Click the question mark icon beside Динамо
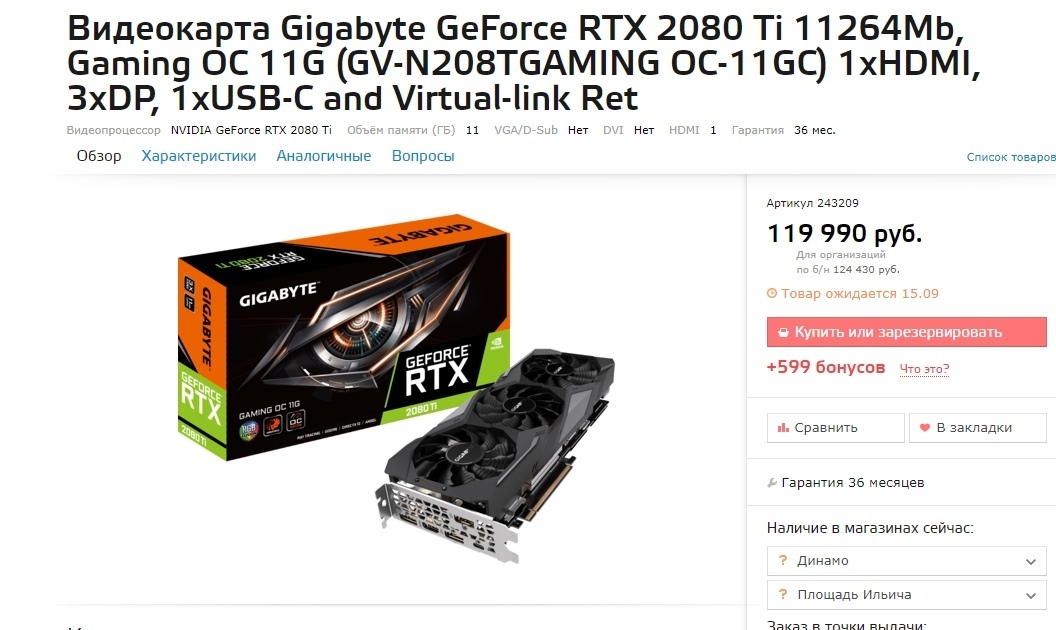 pyautogui.click(x=783, y=560)
